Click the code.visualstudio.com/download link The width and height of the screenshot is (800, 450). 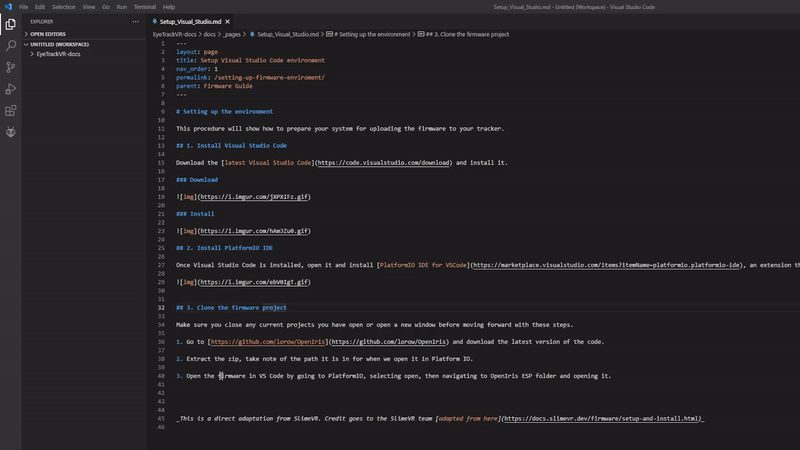pyautogui.click(x=383, y=163)
